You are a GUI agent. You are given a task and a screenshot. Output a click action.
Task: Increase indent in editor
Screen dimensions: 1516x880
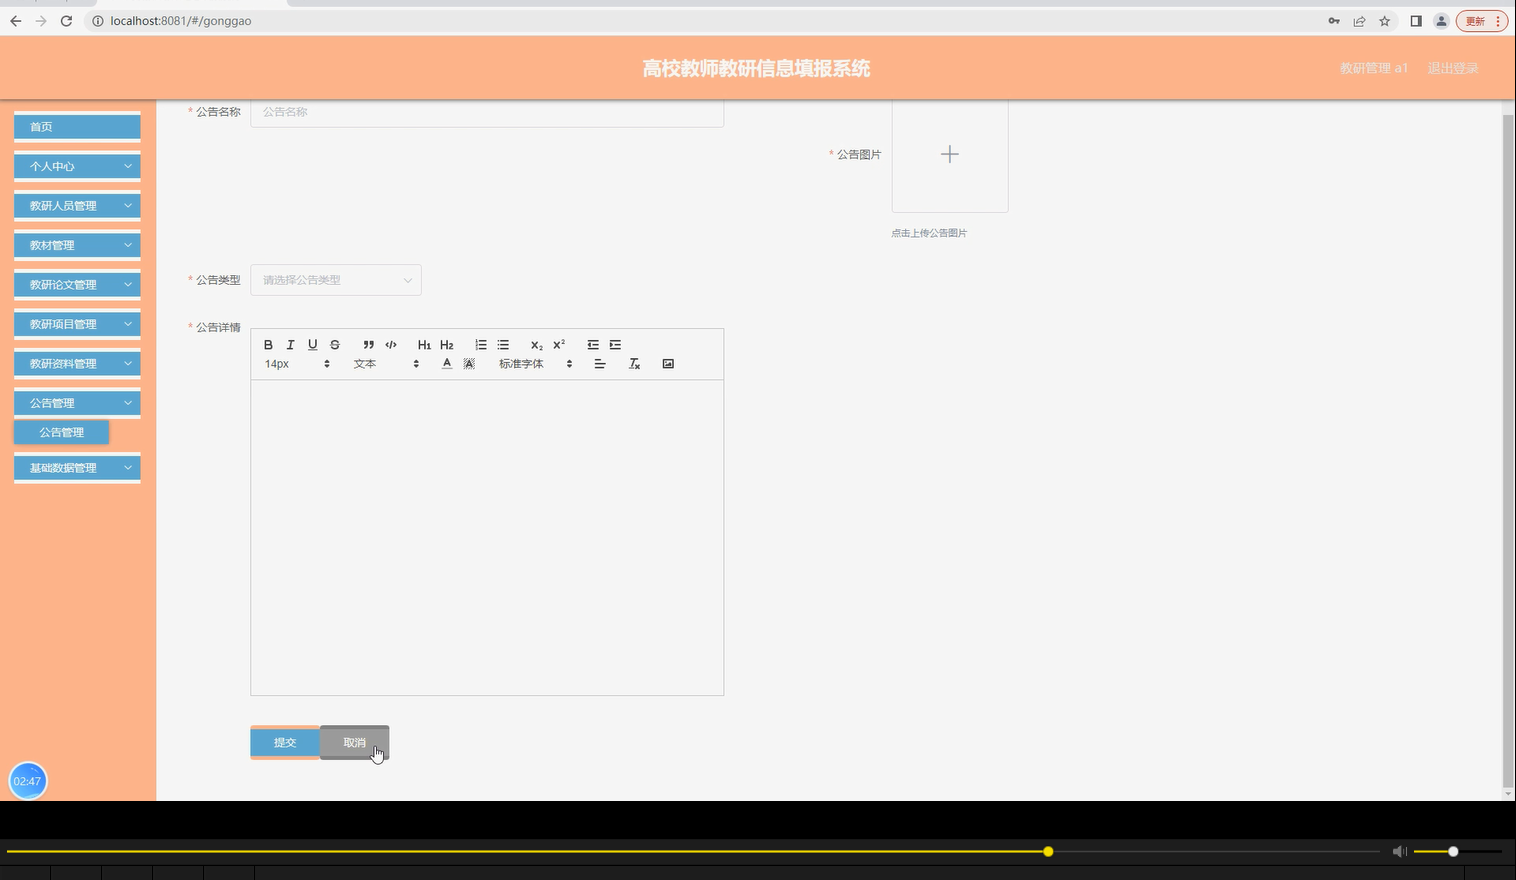tap(615, 345)
